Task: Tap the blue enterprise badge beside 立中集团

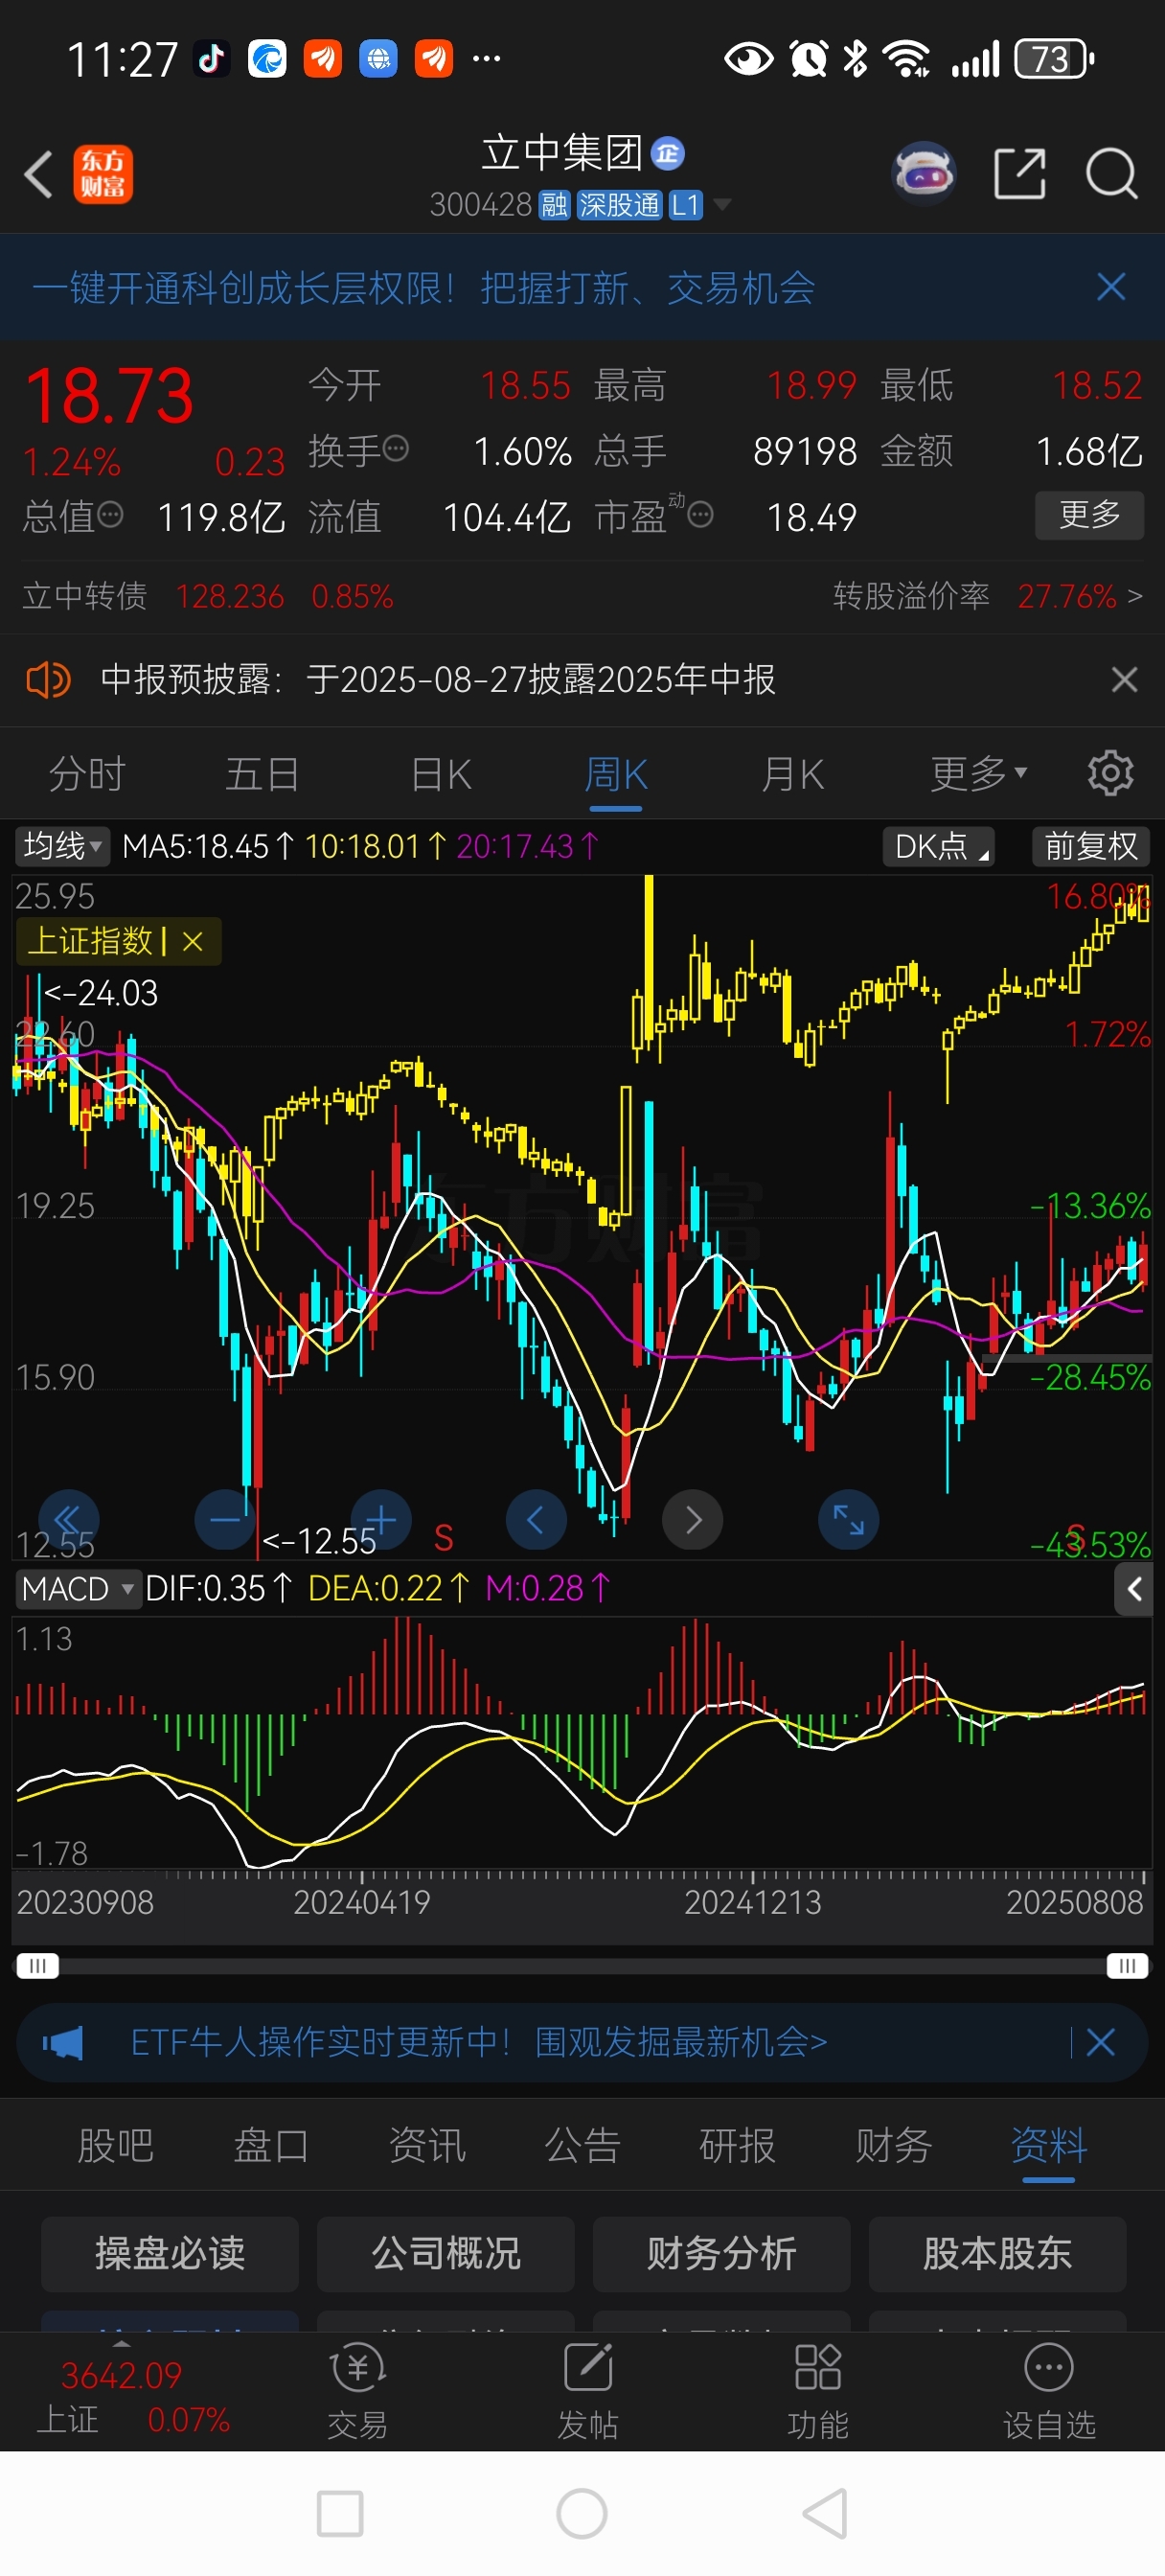Action: pyautogui.click(x=668, y=153)
